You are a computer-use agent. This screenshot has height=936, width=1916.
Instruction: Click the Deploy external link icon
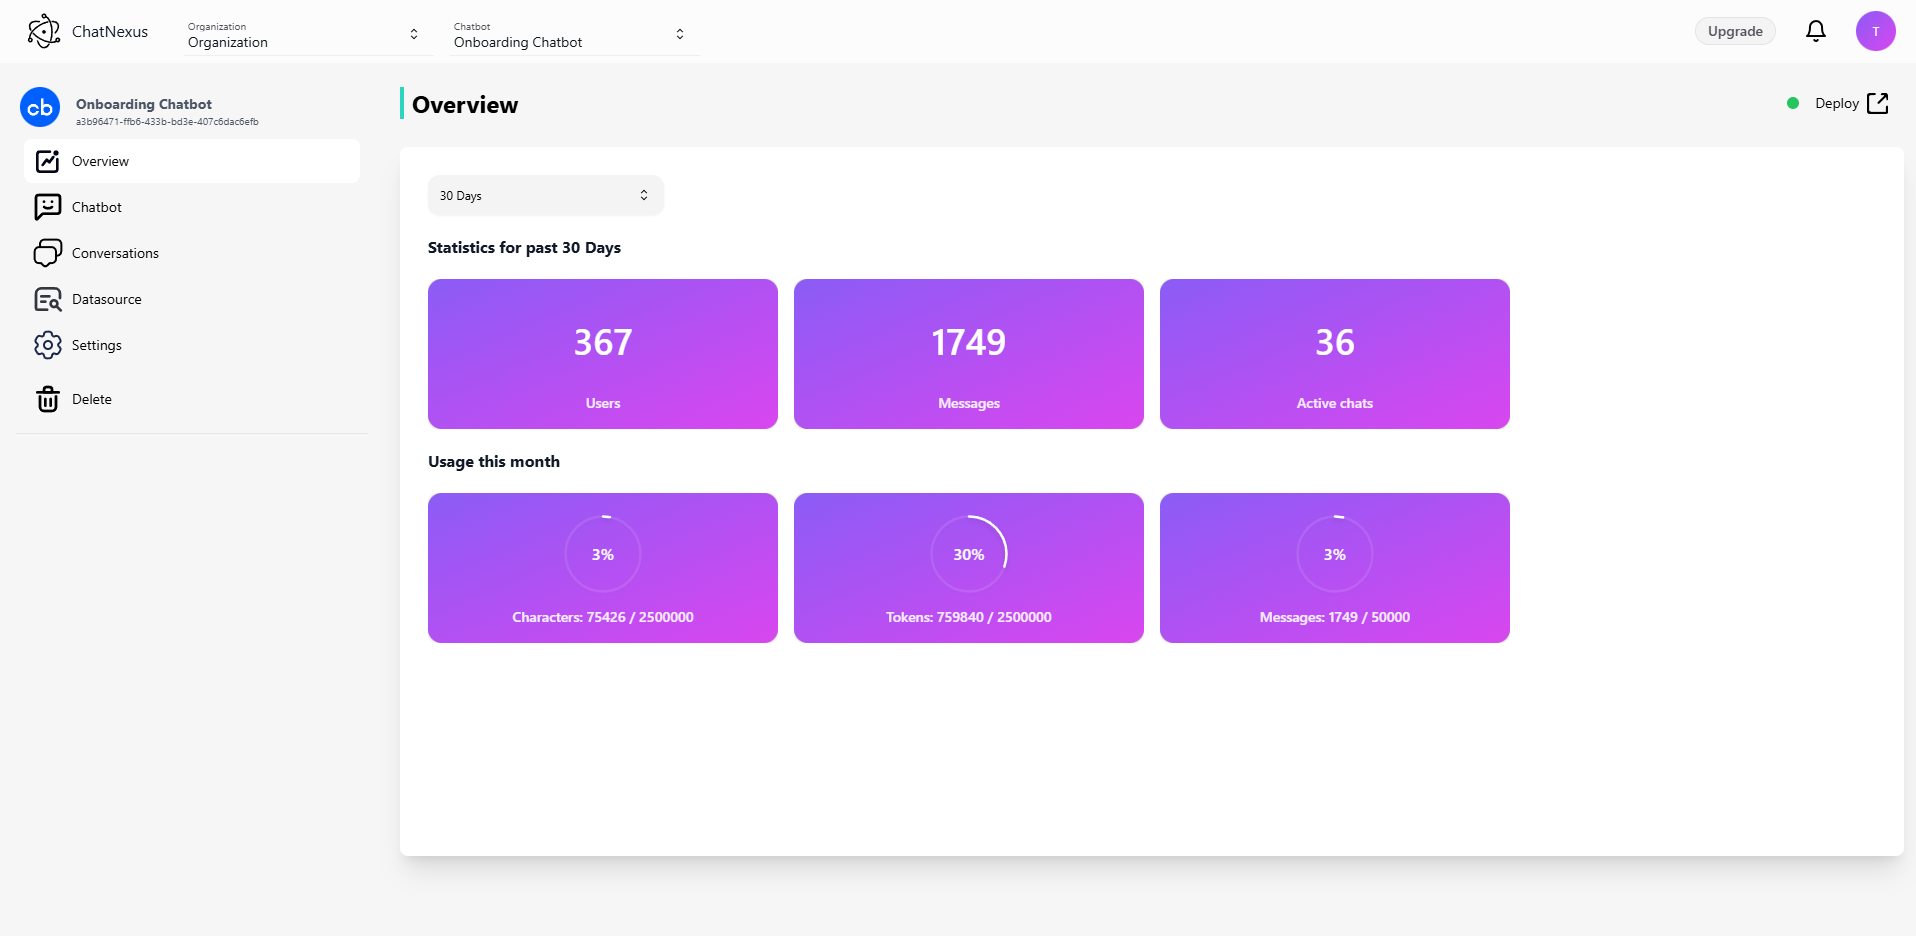pyautogui.click(x=1877, y=103)
